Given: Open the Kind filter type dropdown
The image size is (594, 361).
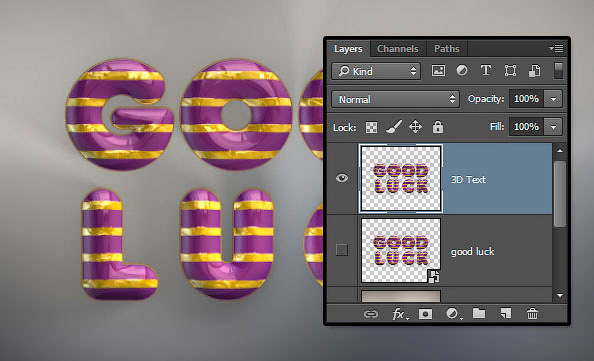Looking at the screenshot, I should [376, 71].
